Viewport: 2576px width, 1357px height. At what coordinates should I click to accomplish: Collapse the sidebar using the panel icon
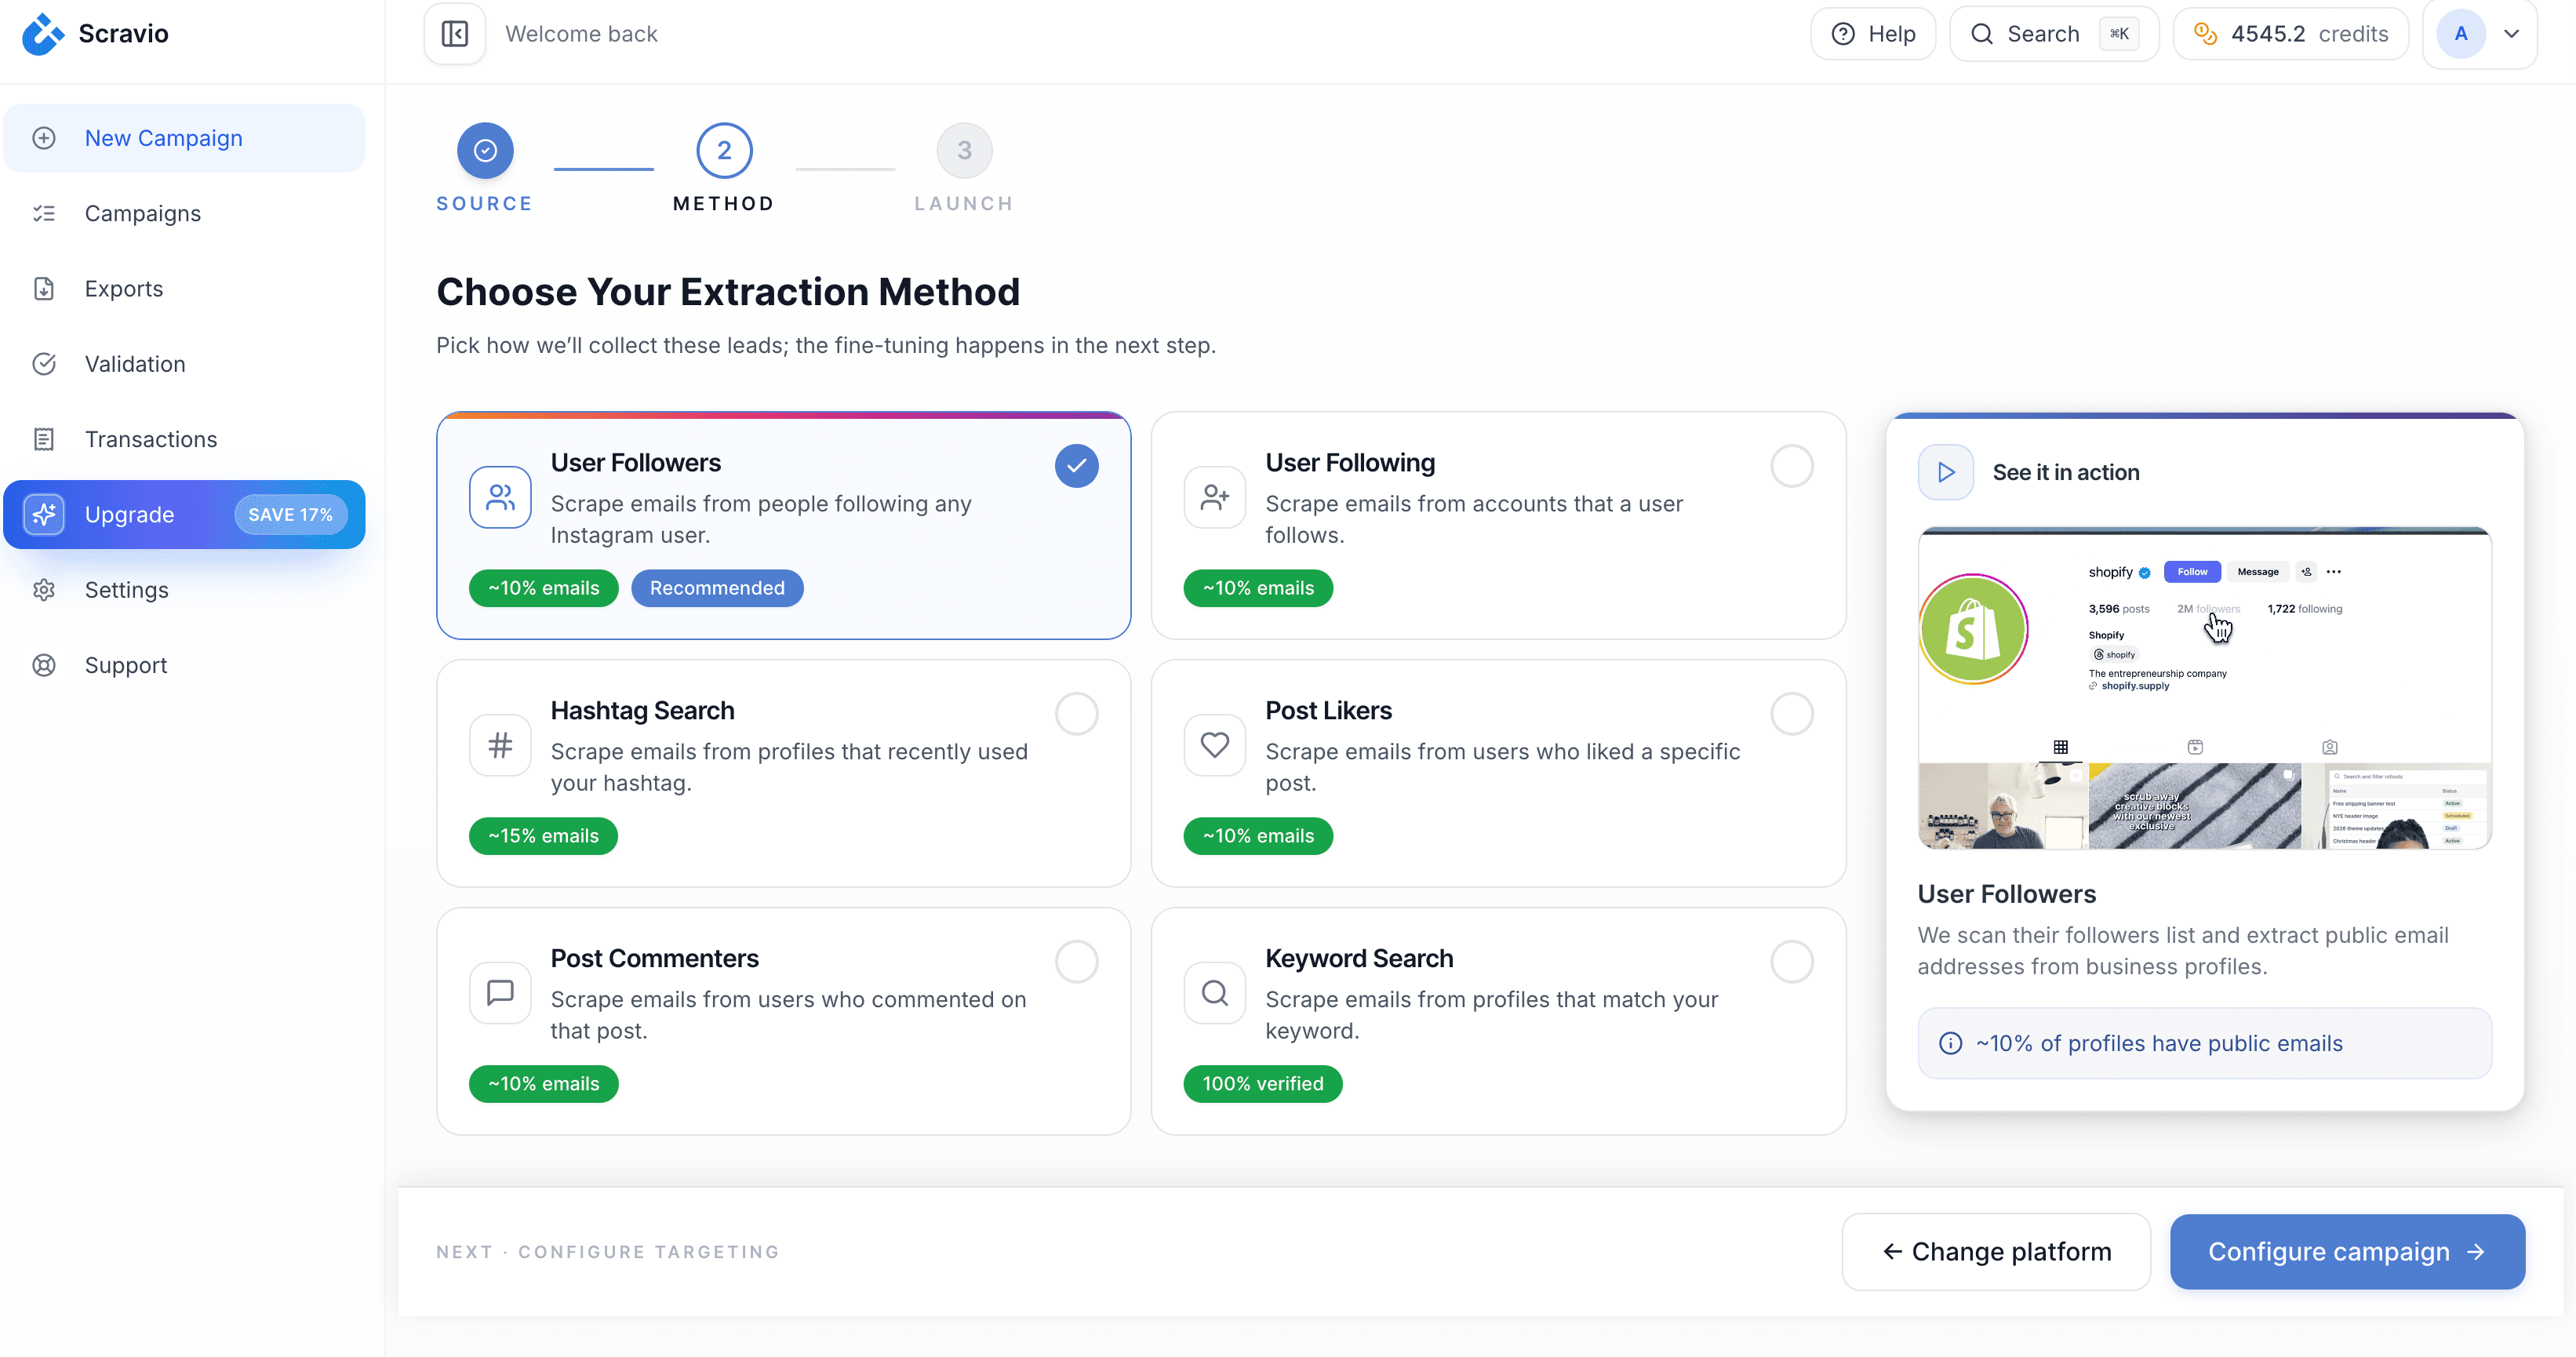453,33
